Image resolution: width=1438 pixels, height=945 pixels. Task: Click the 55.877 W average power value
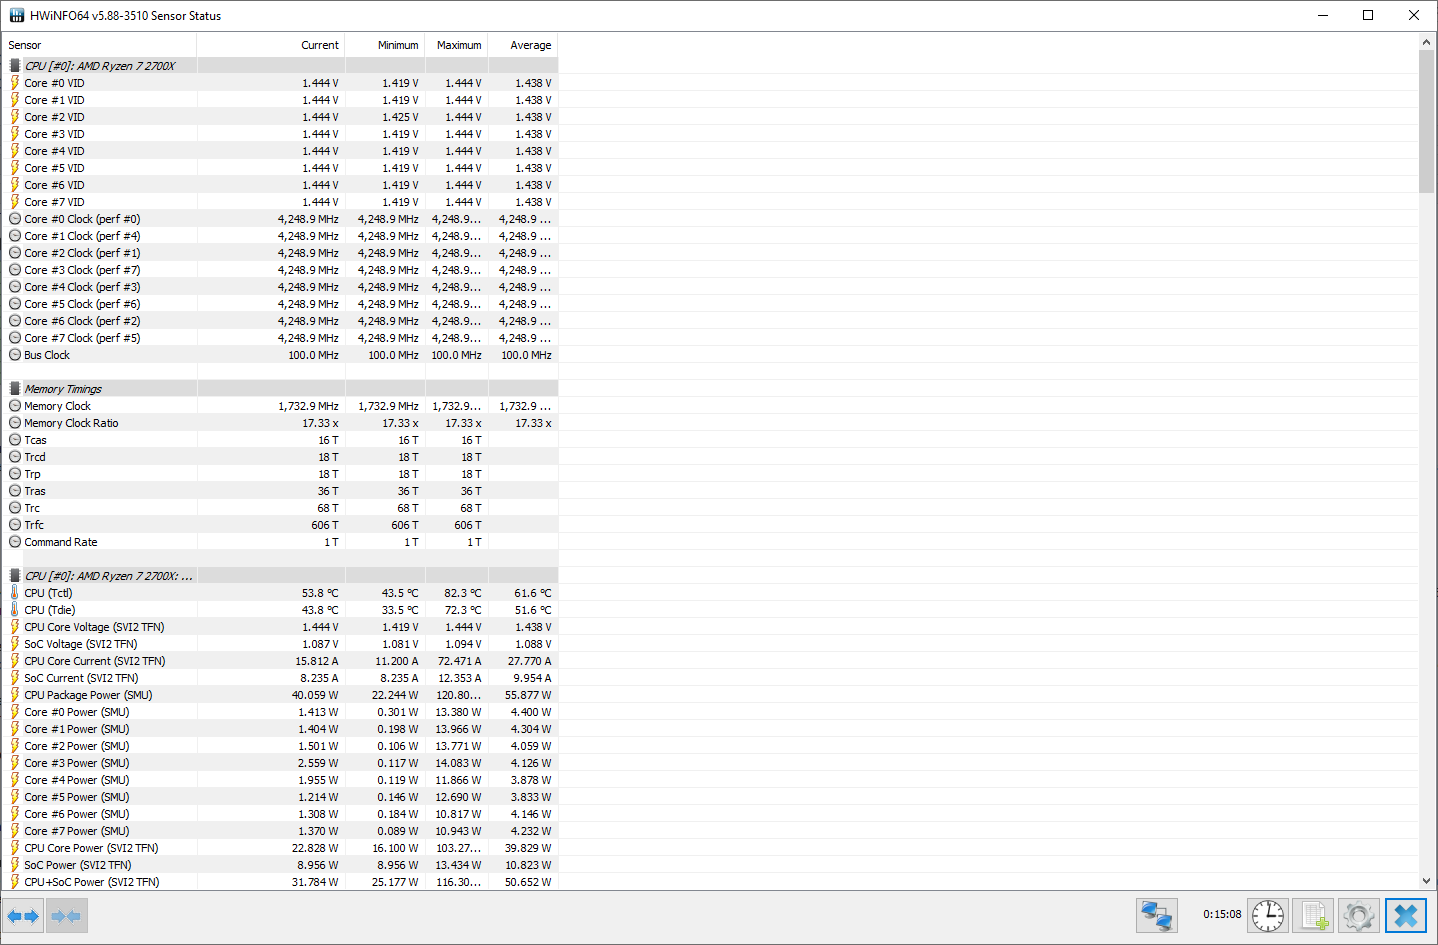coord(528,695)
